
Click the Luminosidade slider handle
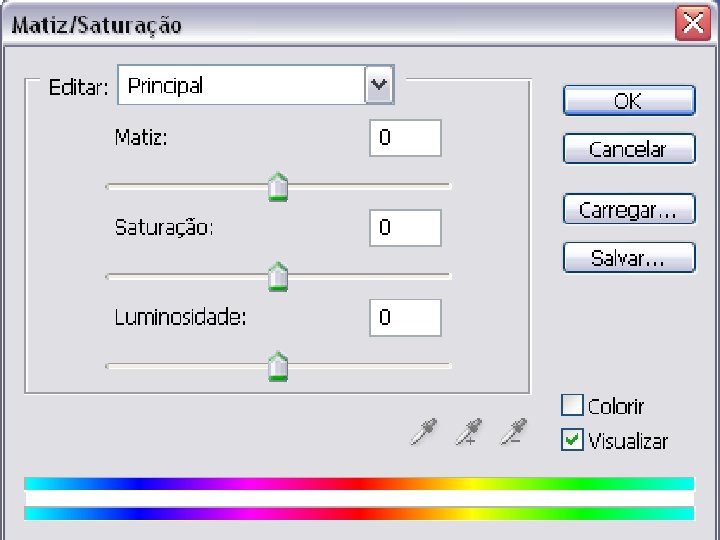(x=278, y=366)
